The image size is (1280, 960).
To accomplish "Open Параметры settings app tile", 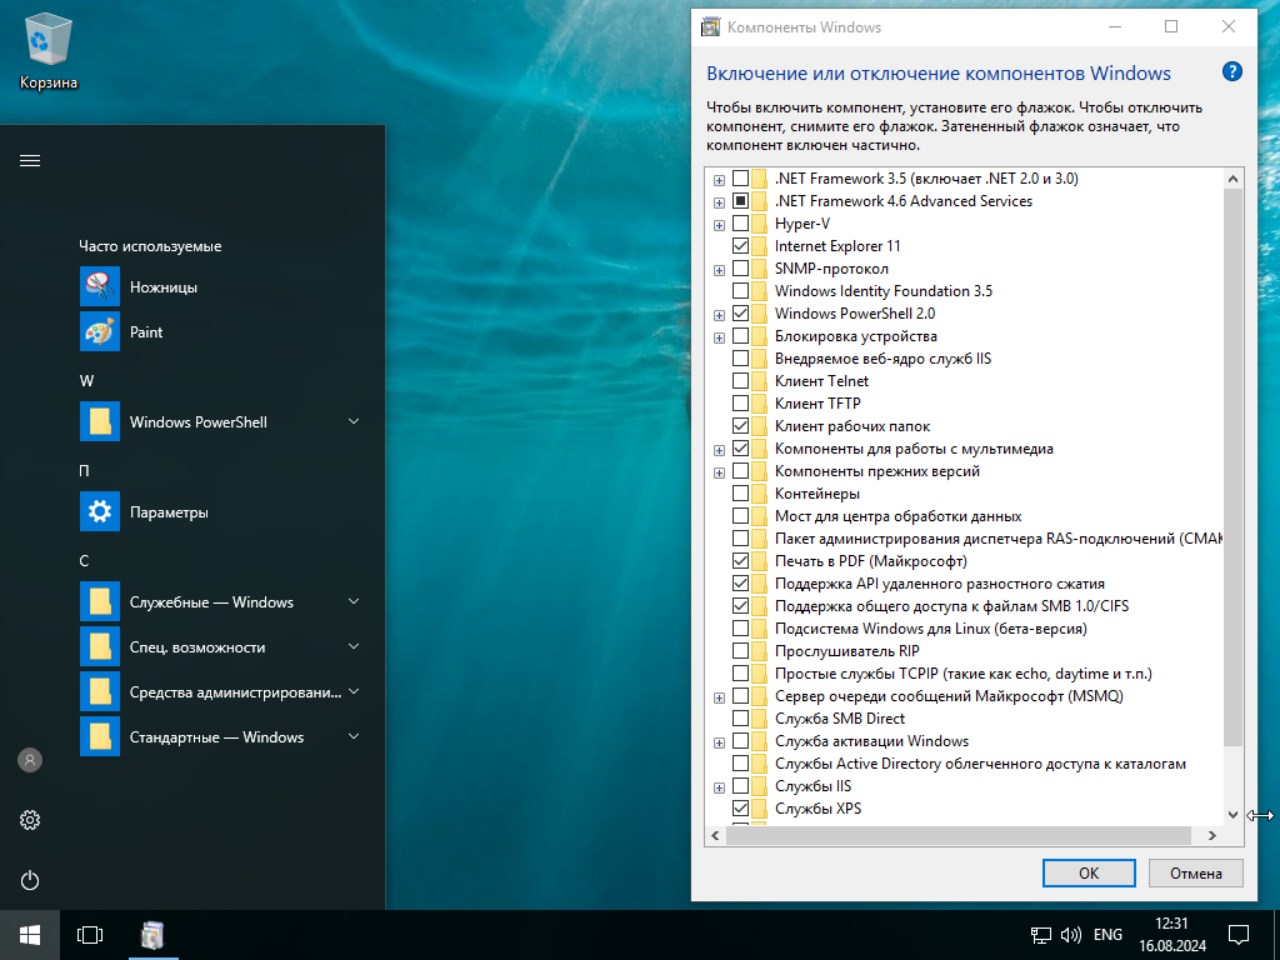I will pos(168,512).
